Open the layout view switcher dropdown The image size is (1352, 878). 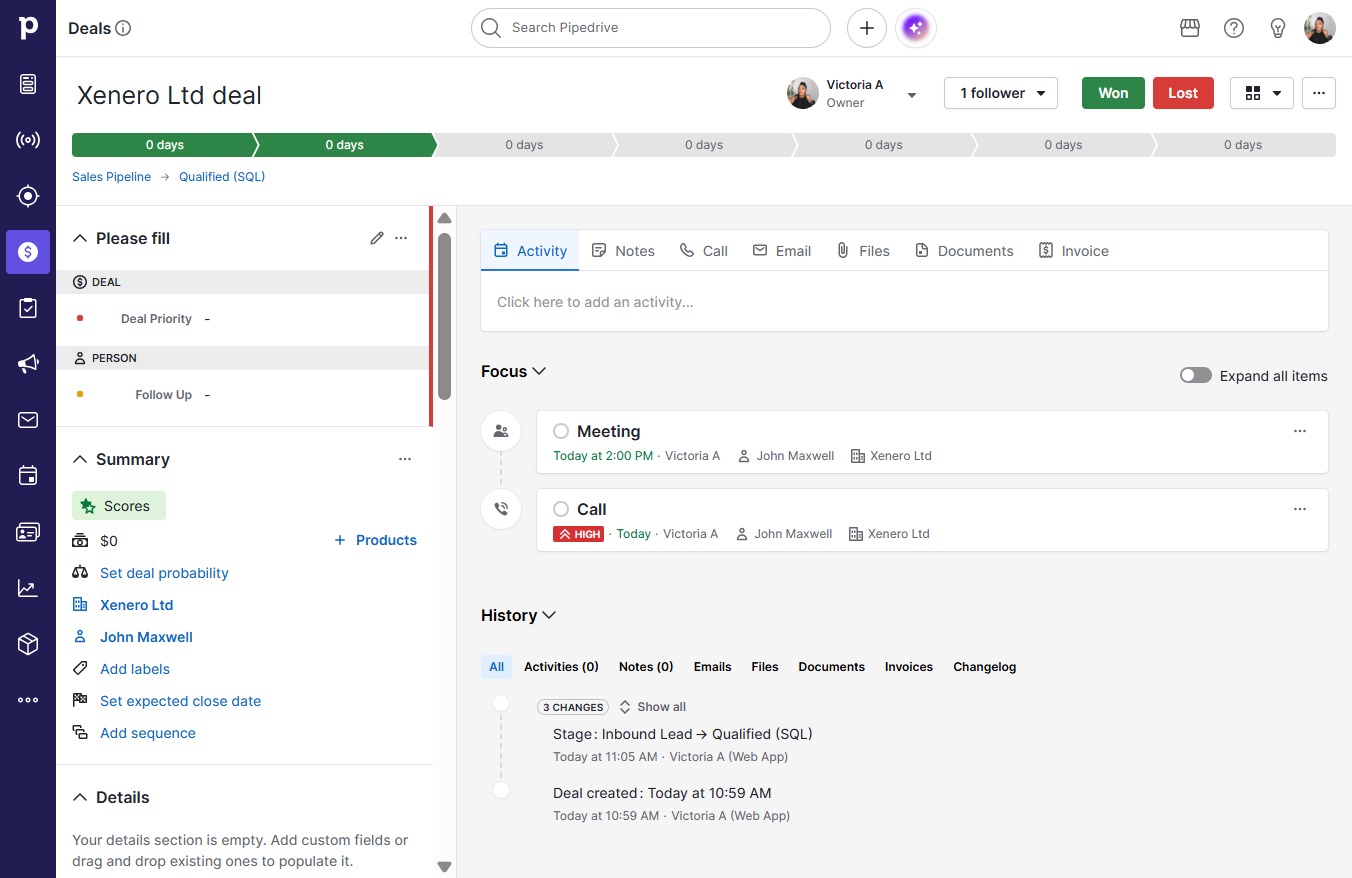pos(1262,93)
